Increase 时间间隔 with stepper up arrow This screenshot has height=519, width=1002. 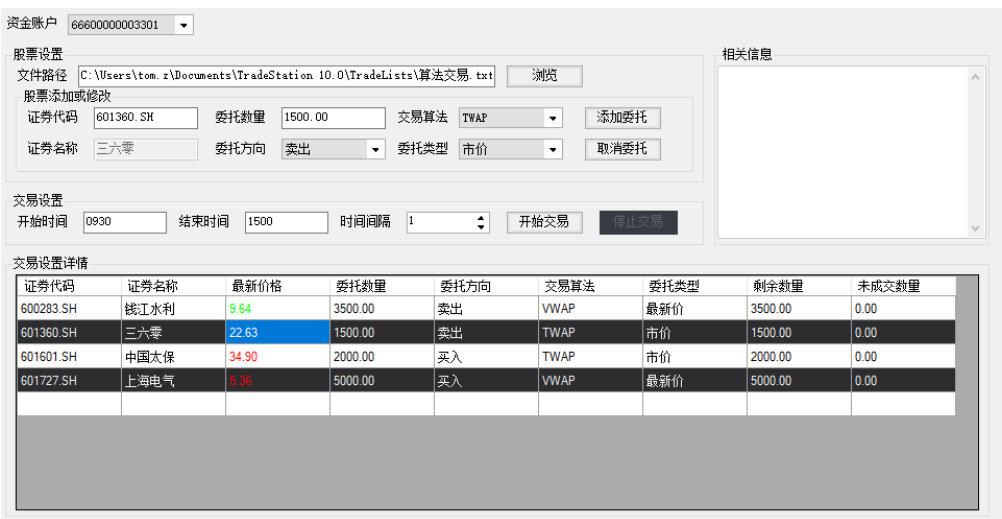coord(481,217)
